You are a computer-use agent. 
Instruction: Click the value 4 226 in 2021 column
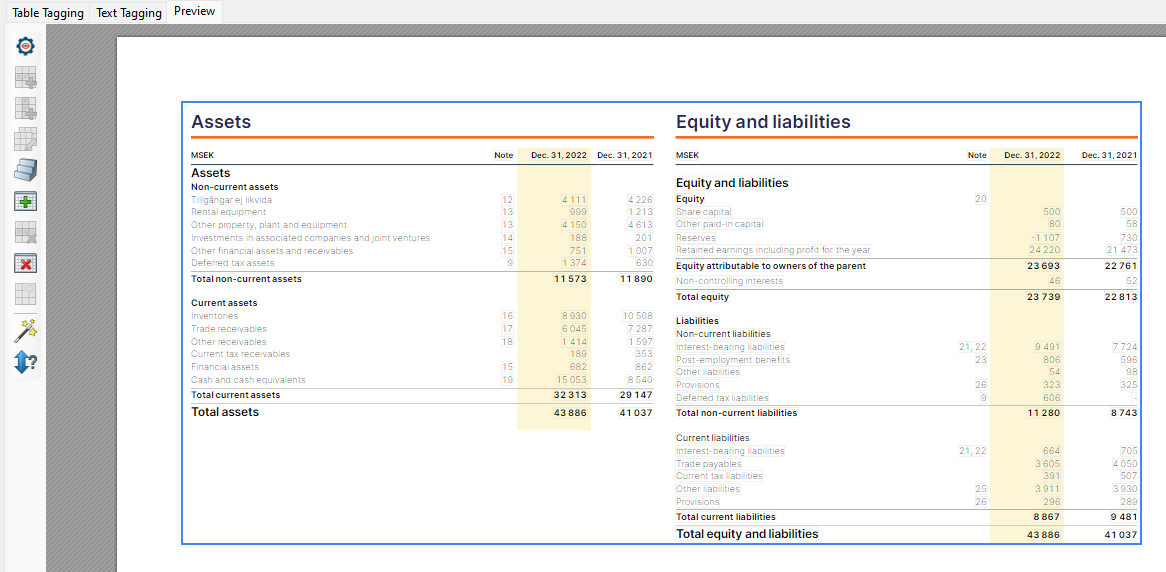(640, 199)
